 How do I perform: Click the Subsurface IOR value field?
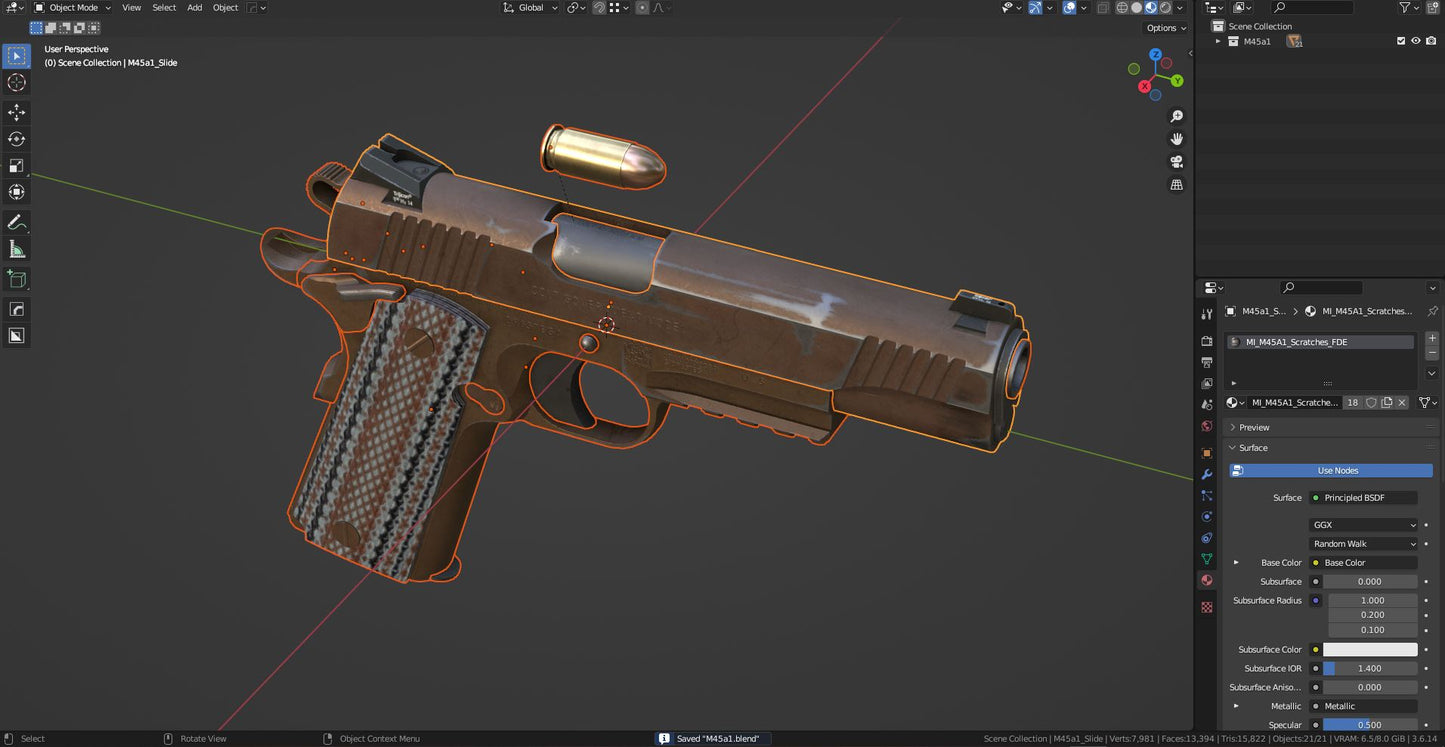[x=1370, y=669]
